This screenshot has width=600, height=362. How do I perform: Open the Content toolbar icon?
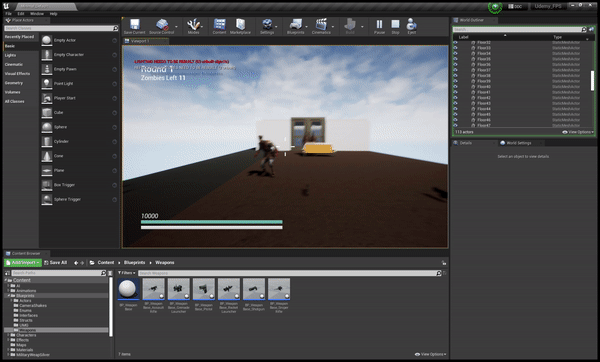(x=219, y=24)
